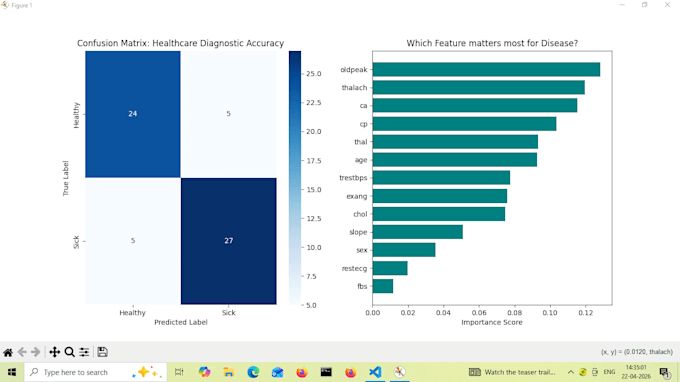Click the 'Sick' label on the predicted axis

coord(229,313)
